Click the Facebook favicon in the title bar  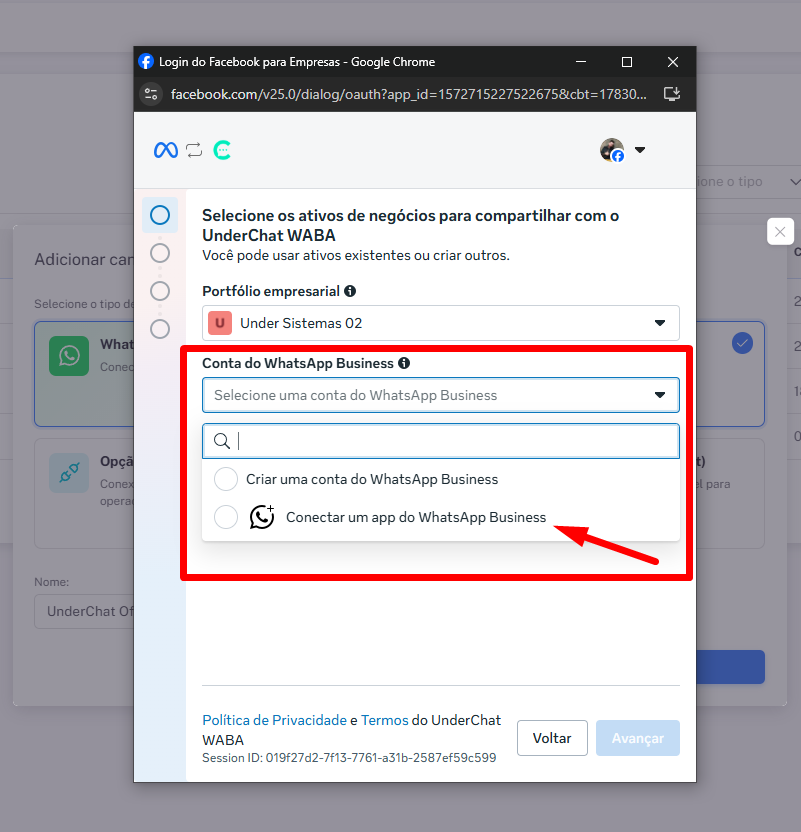pos(146,62)
